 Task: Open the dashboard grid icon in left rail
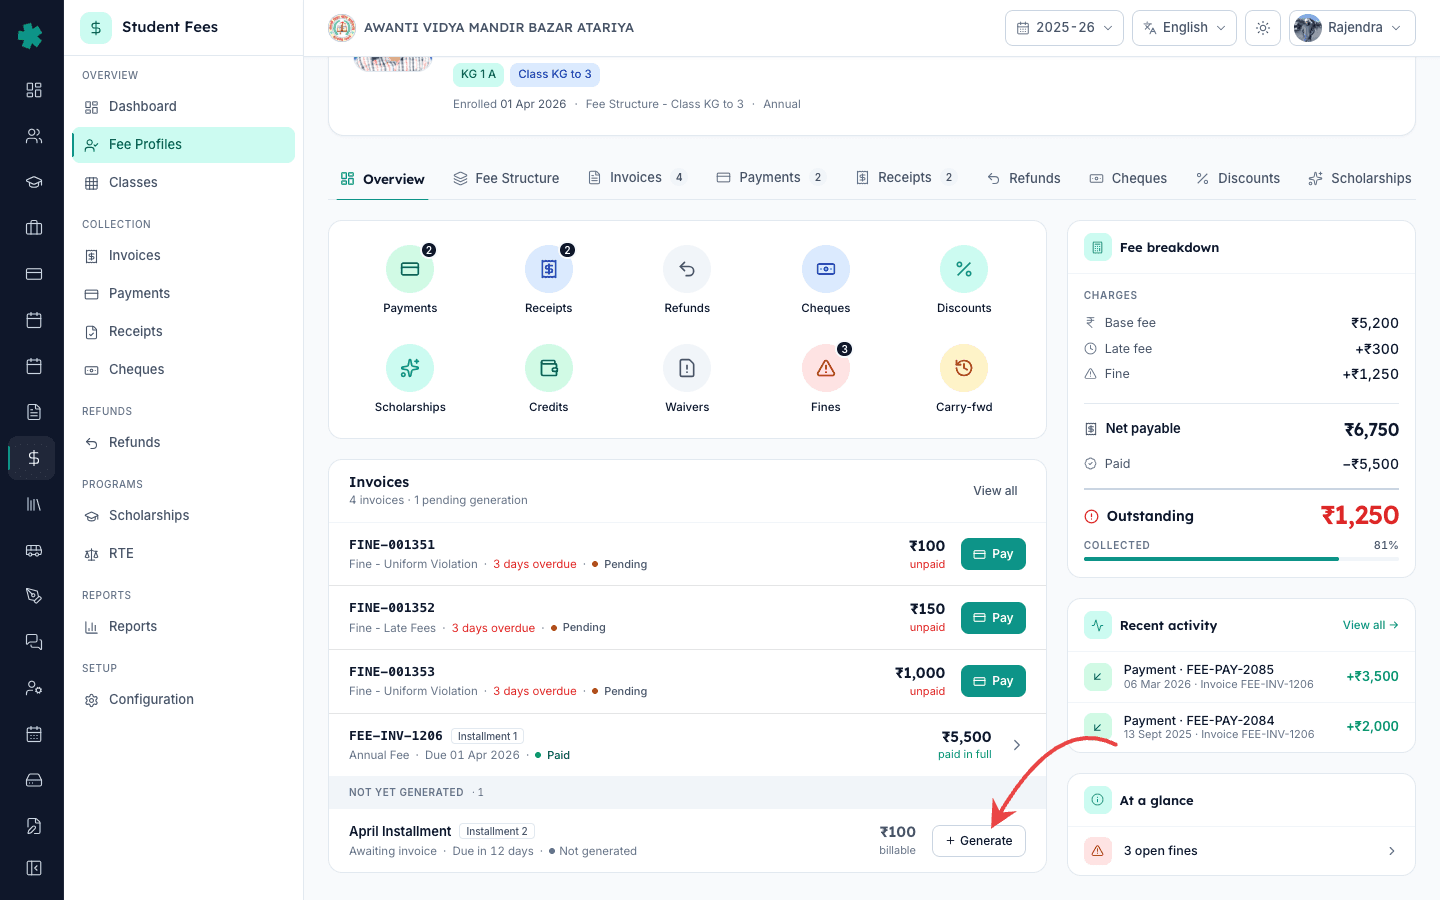click(x=33, y=90)
